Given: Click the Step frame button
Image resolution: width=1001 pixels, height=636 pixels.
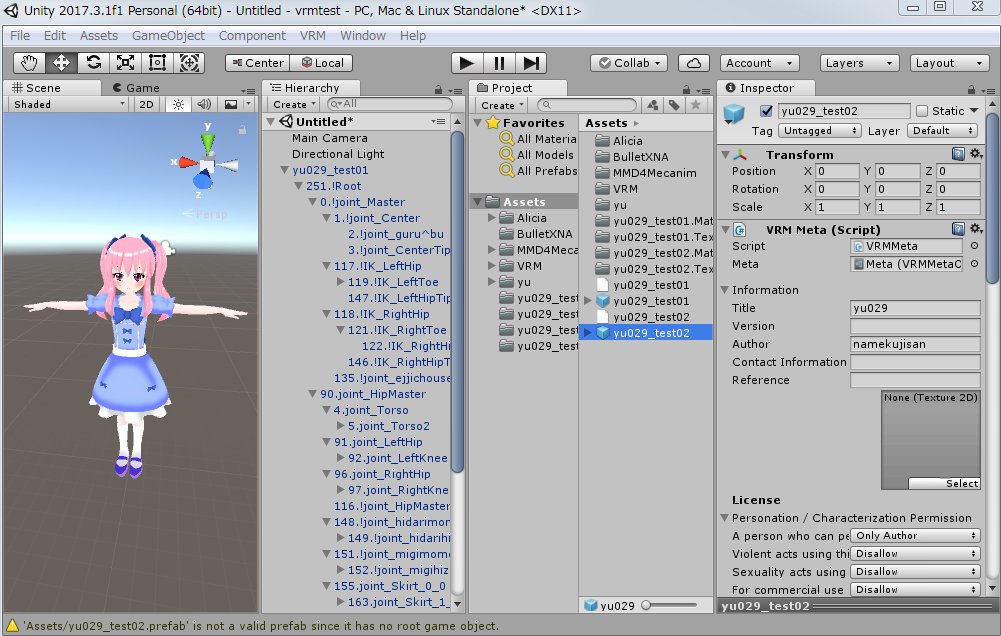Looking at the screenshot, I should pos(531,63).
